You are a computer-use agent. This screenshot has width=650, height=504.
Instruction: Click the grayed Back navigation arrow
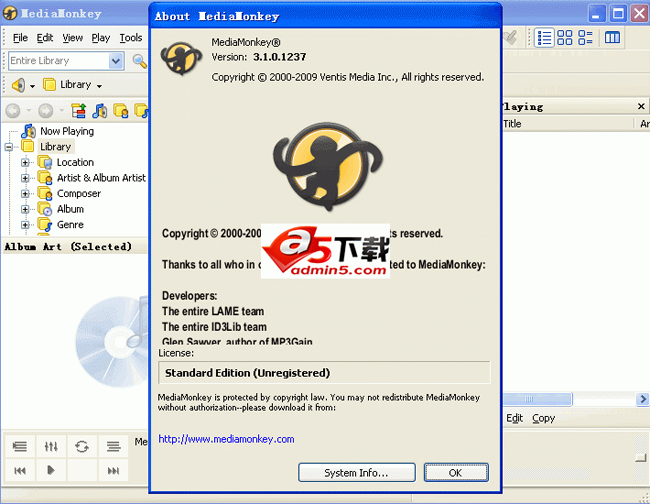pos(13,111)
